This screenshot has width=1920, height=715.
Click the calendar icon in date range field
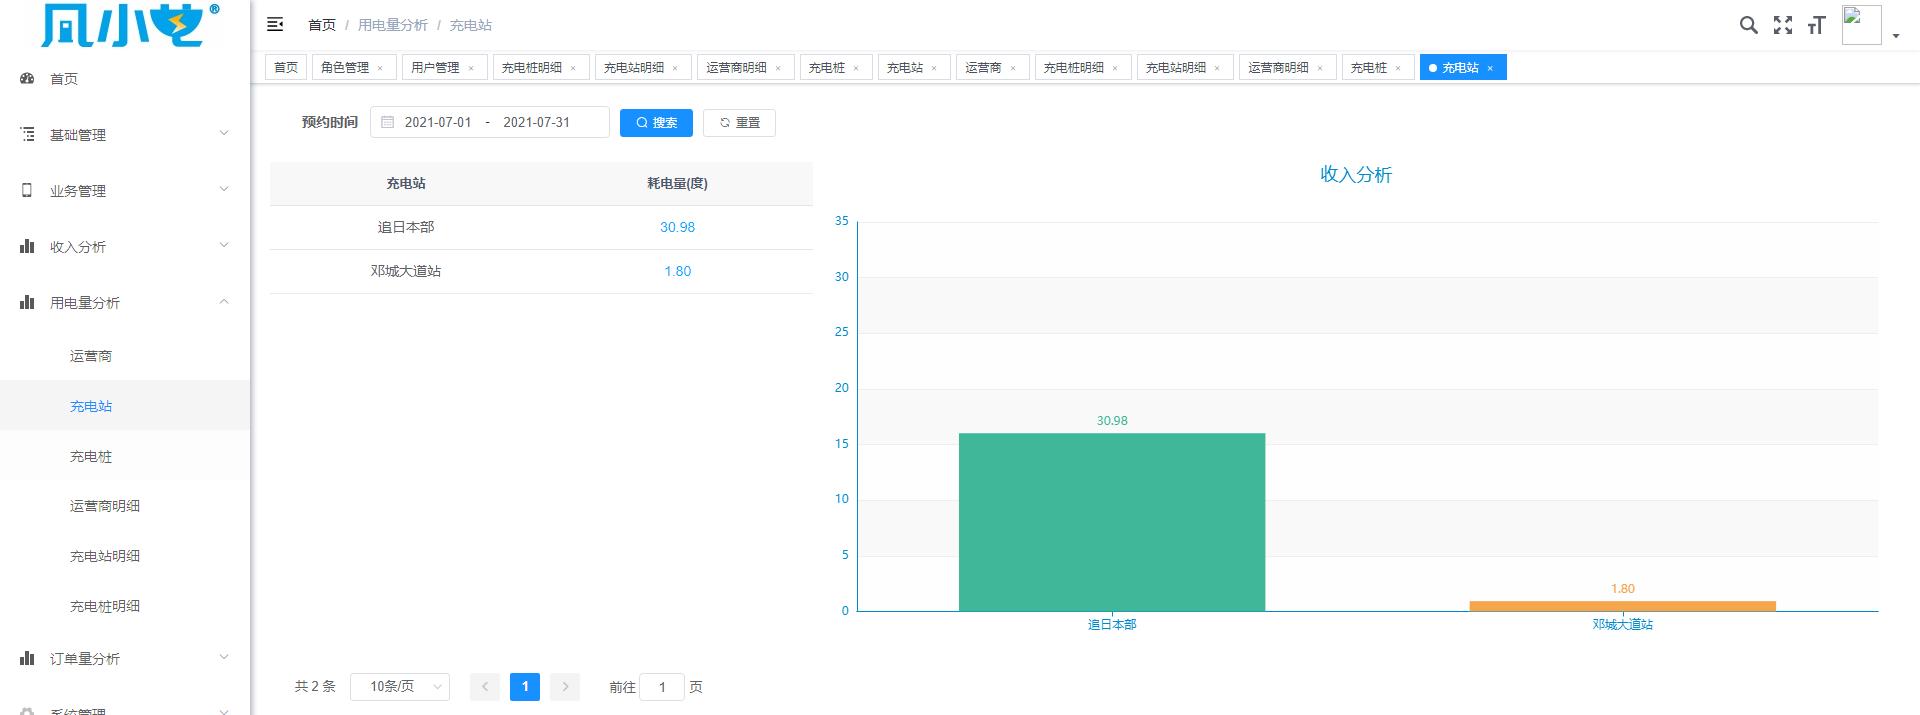point(388,122)
